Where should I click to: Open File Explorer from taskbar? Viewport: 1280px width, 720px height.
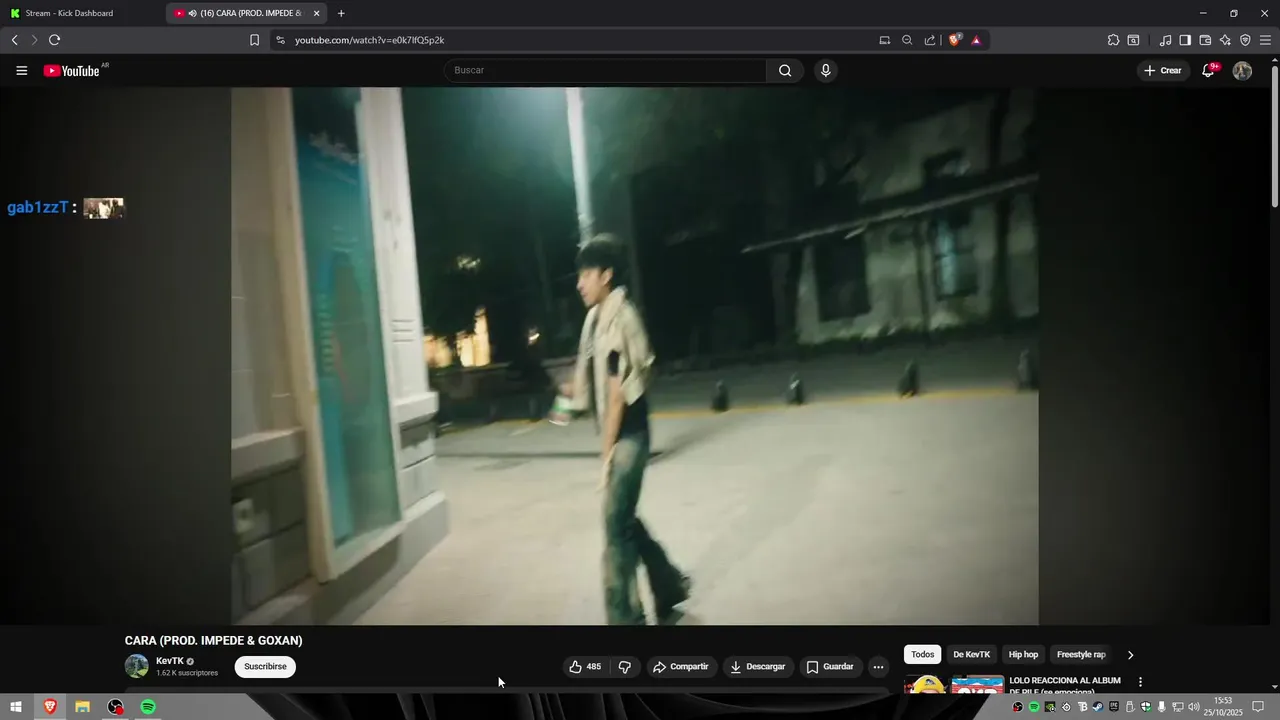(82, 707)
